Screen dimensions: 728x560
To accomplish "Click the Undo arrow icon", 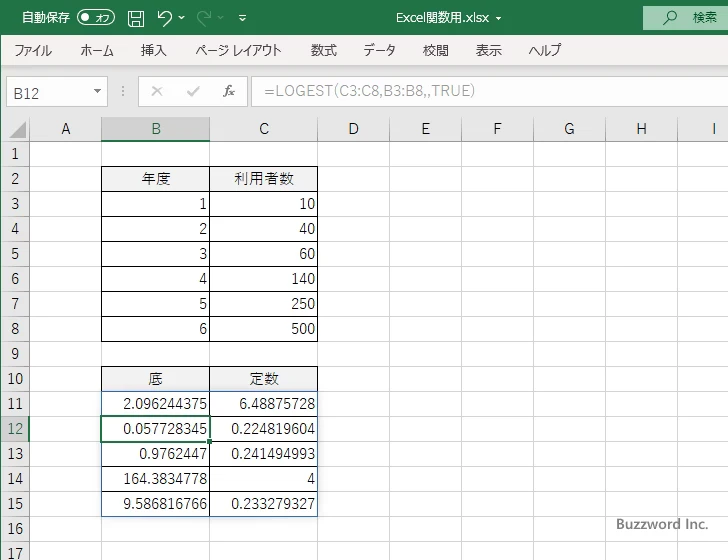I will coord(164,18).
